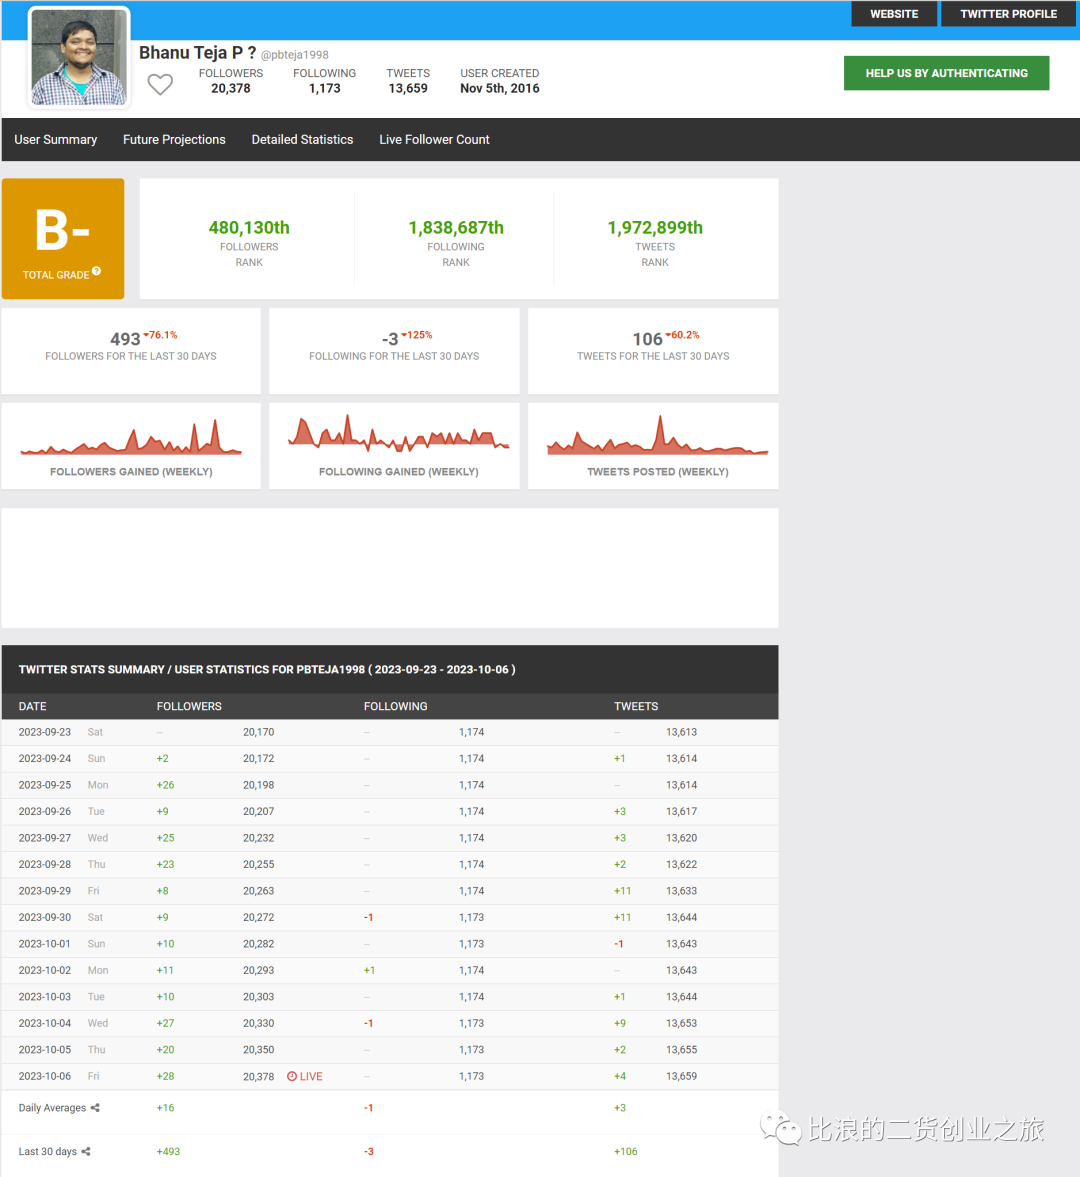1080x1177 pixels.
Task: Click the "+1" following change on 2023-10-02
Action: point(369,971)
